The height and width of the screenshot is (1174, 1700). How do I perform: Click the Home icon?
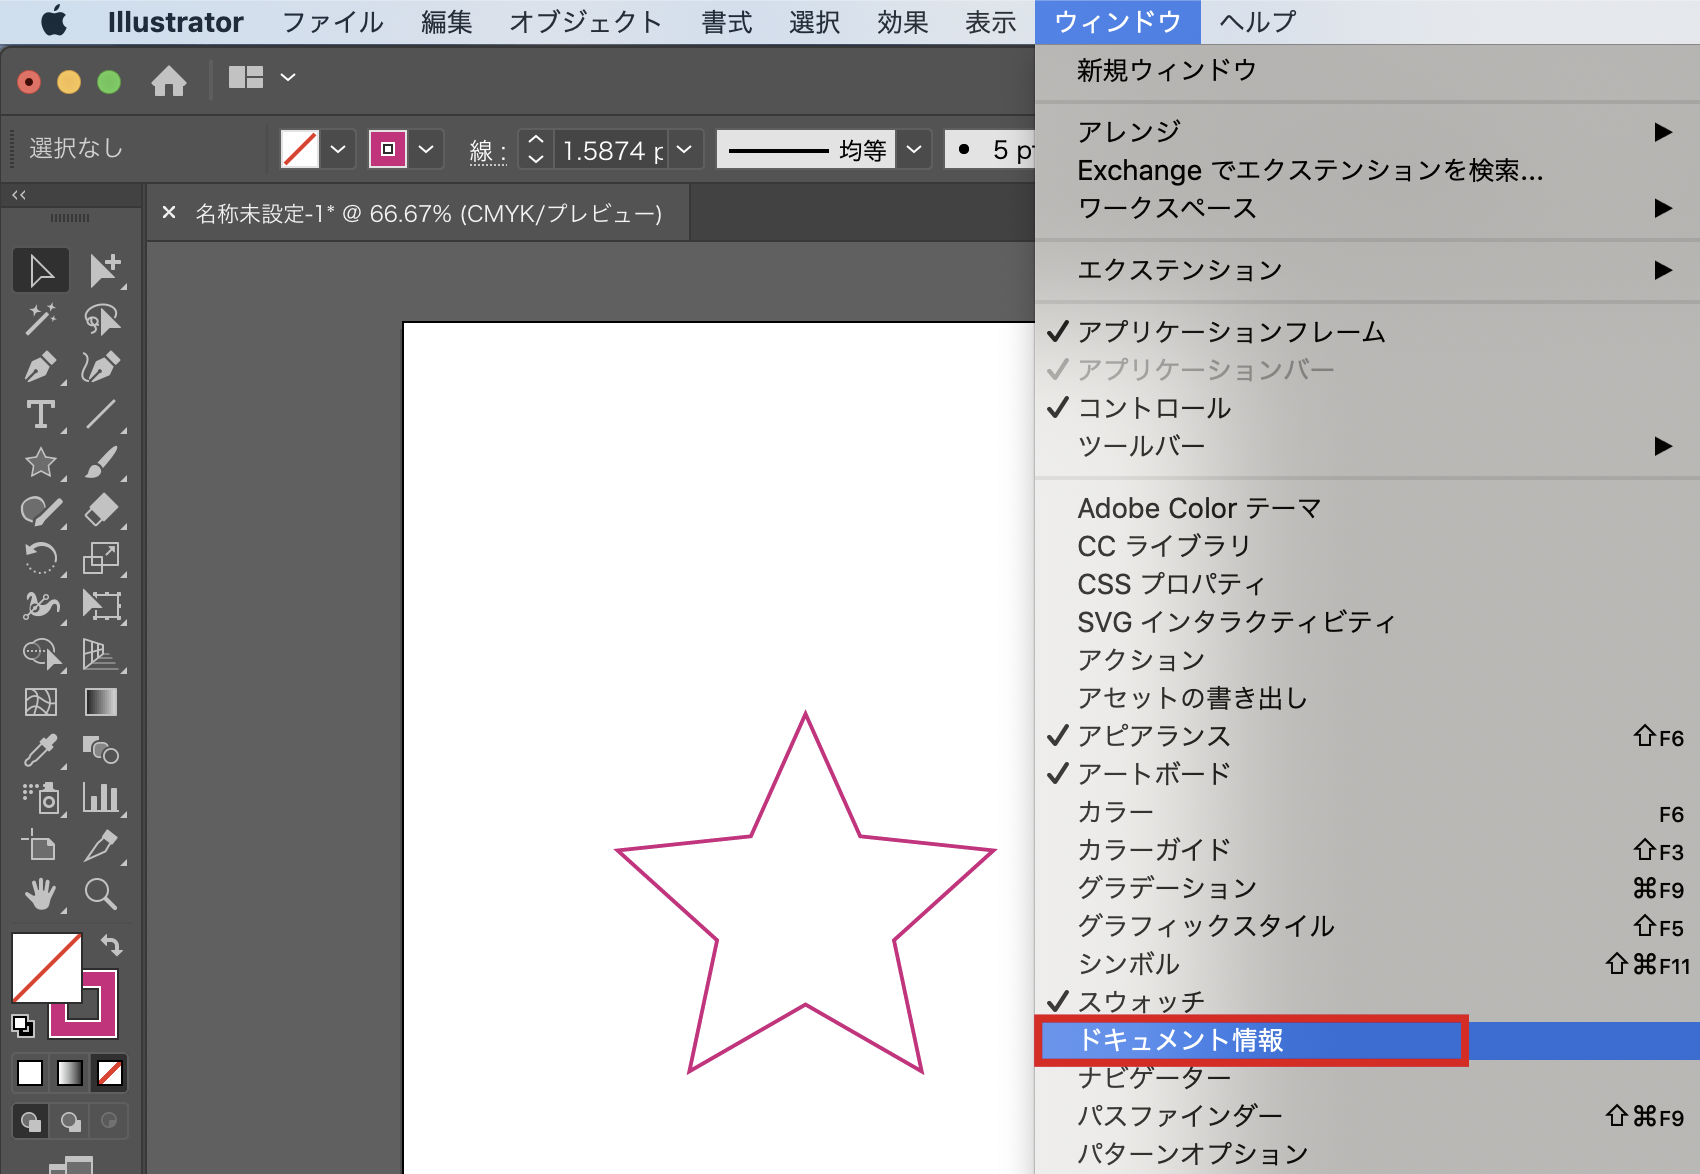169,80
